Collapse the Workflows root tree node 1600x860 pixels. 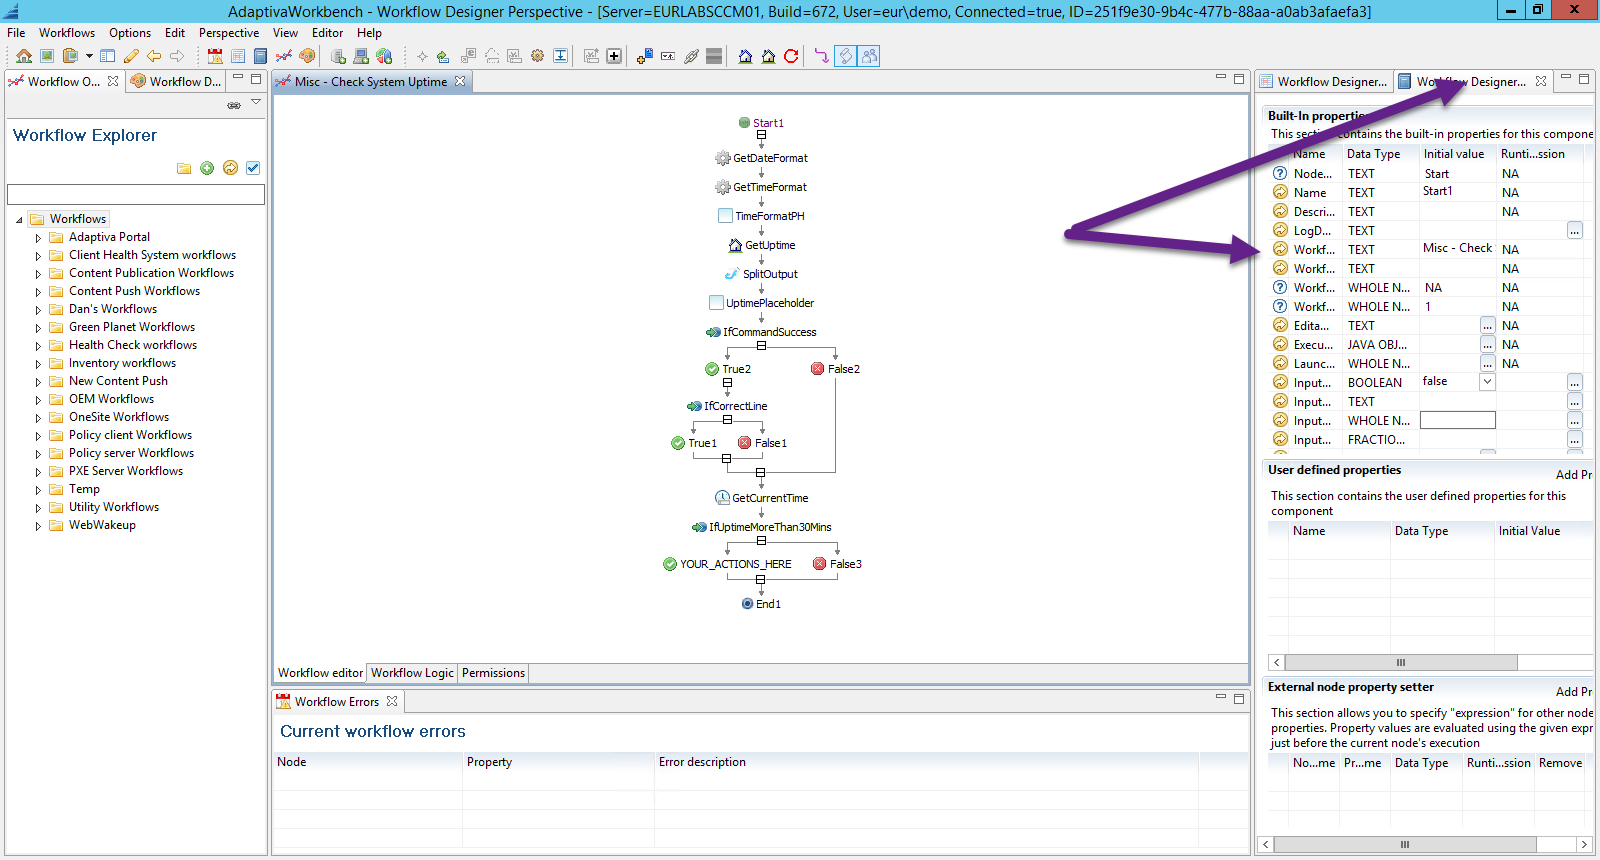pyautogui.click(x=19, y=220)
